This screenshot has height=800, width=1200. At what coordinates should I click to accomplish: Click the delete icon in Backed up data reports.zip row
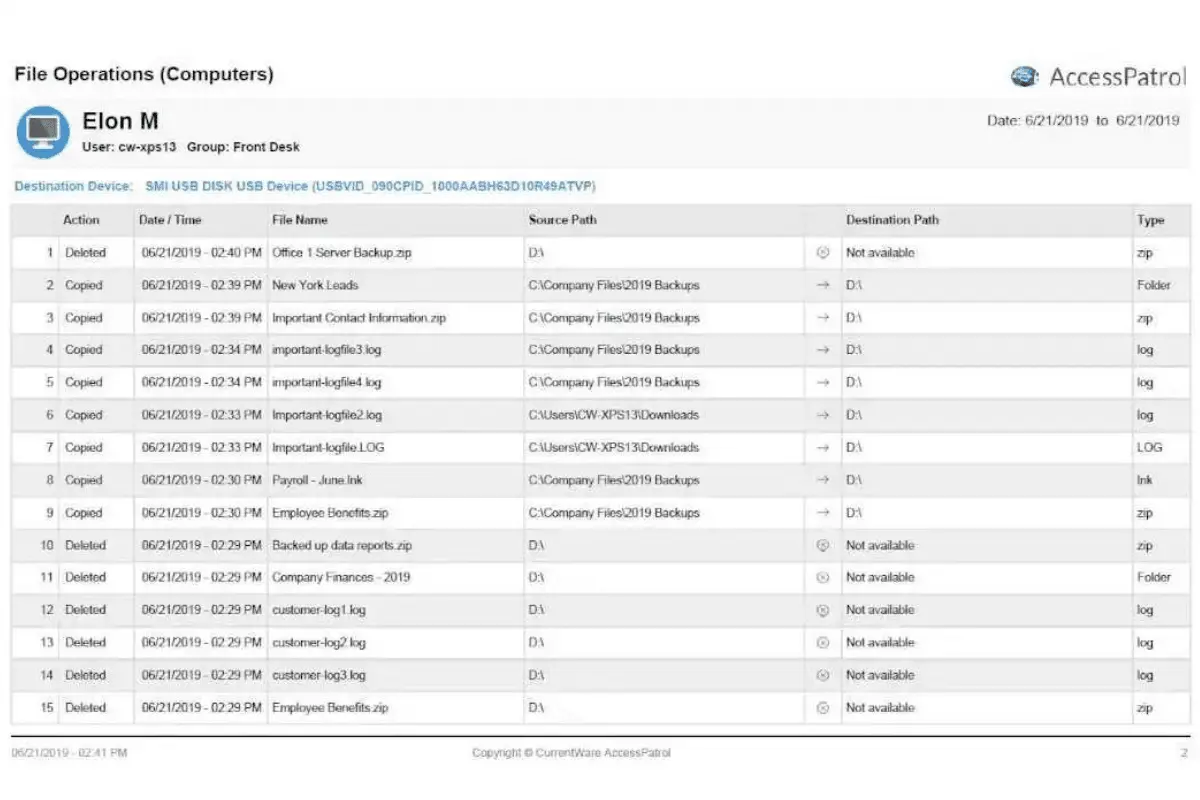(823, 545)
